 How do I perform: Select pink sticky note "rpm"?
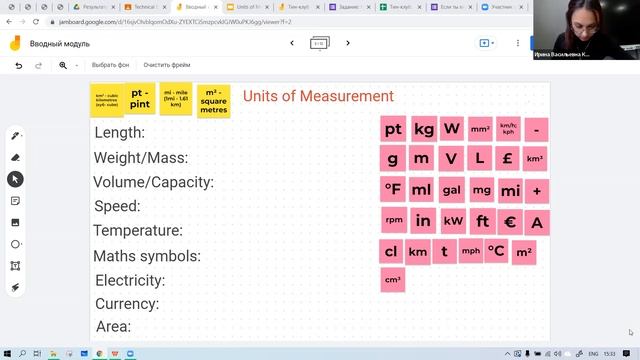(x=394, y=220)
